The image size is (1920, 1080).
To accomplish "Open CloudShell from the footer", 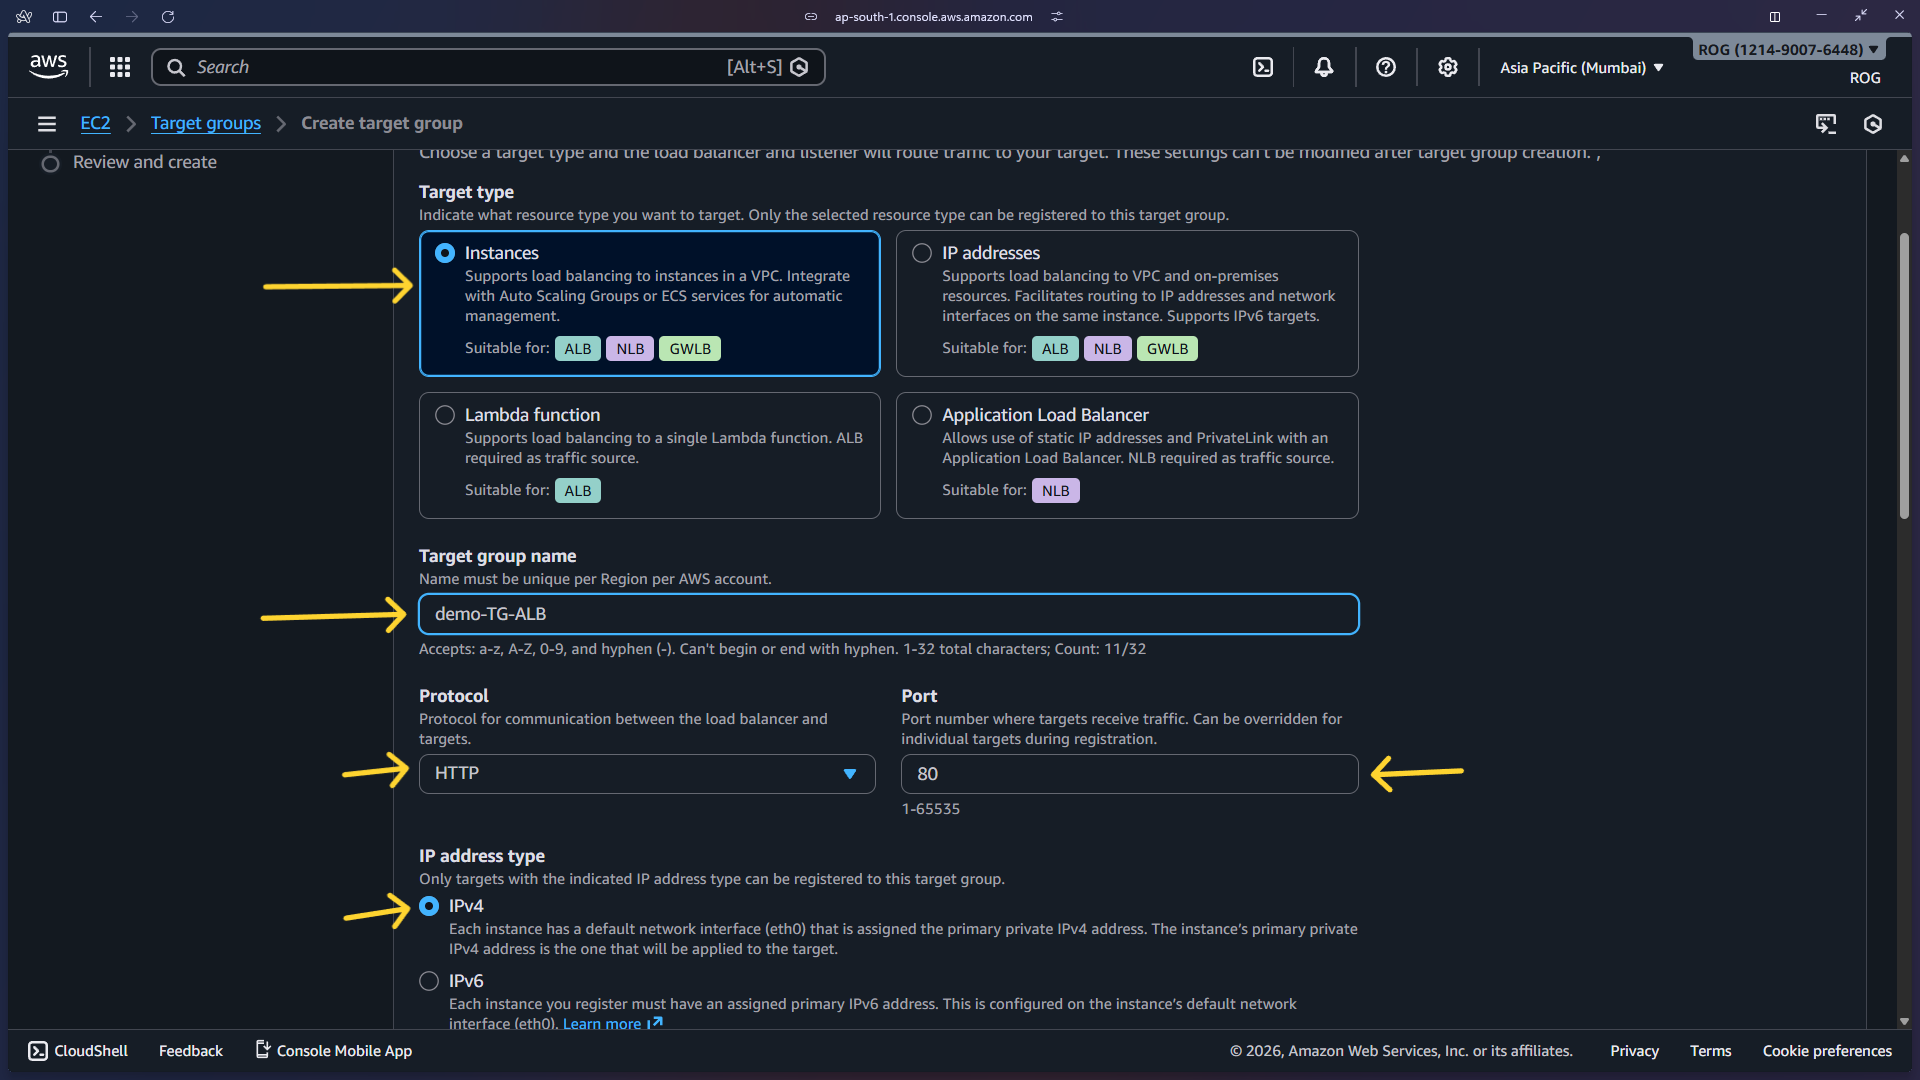I will [77, 1050].
